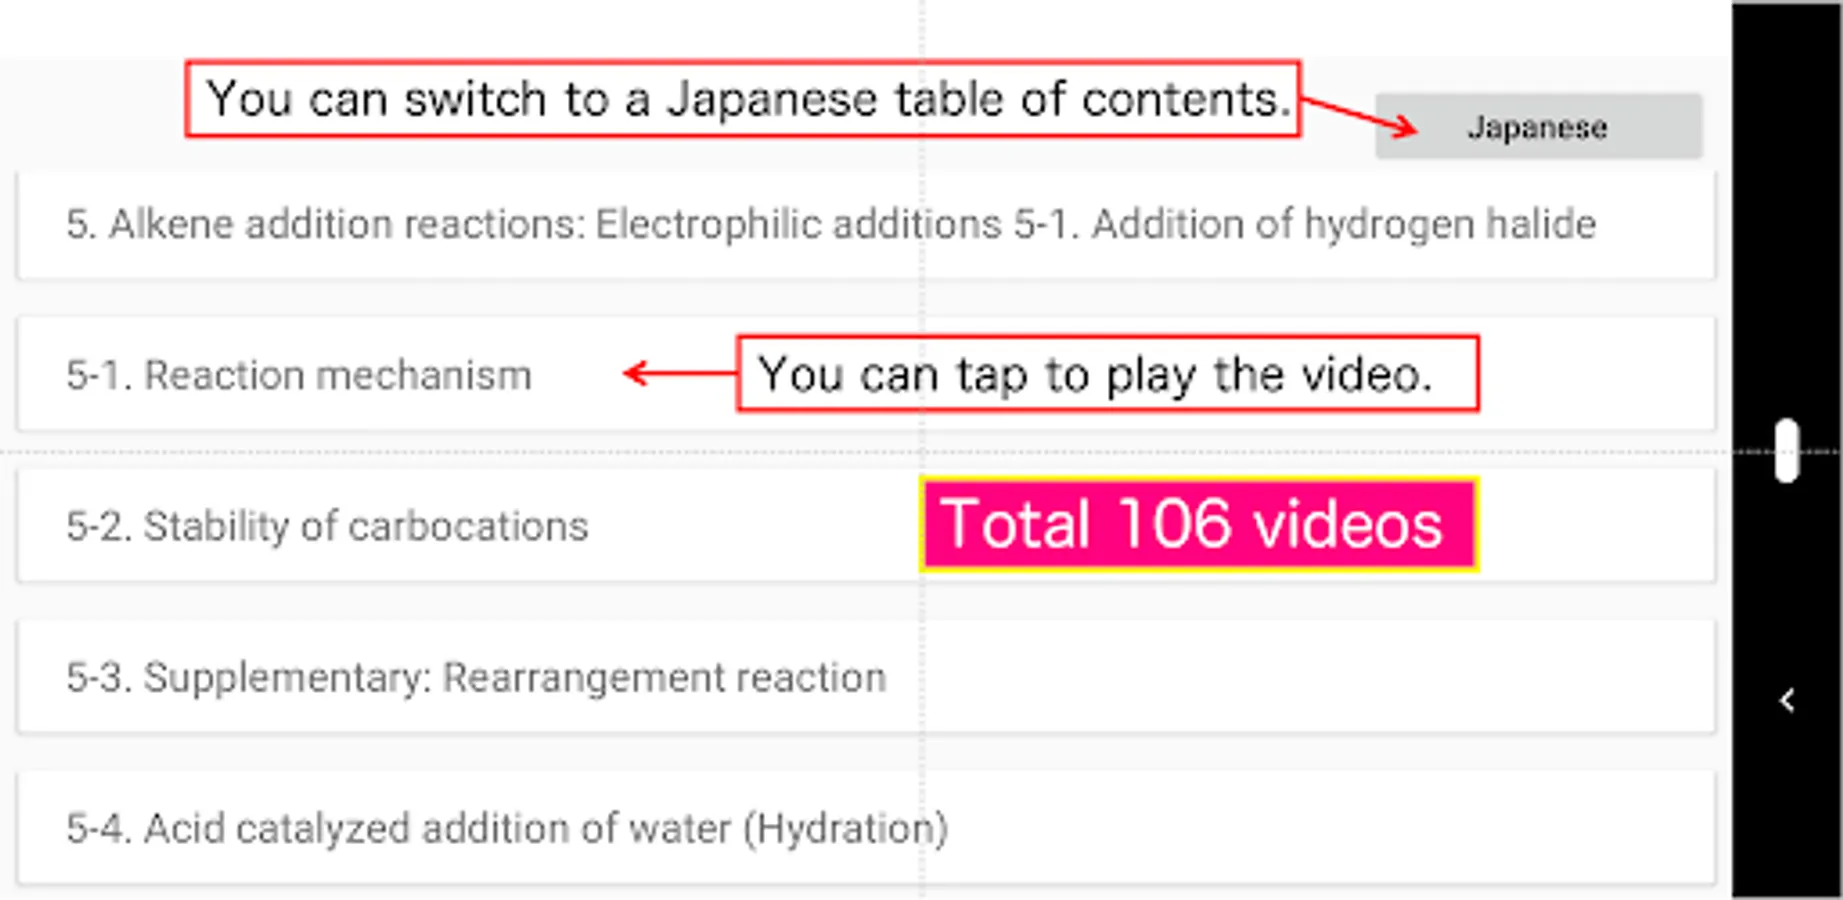Click the pink Total 106 videos banner
Image resolution: width=1843 pixels, height=900 pixels.
tap(1198, 525)
